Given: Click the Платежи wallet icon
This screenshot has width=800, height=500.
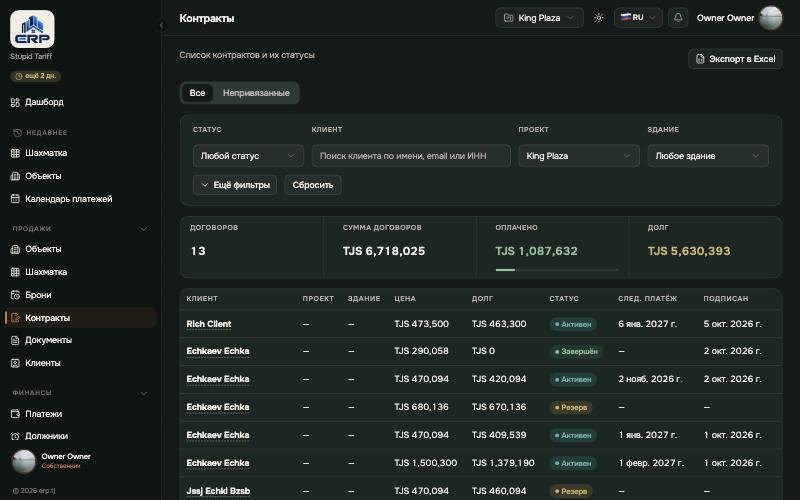Looking at the screenshot, I should pyautogui.click(x=15, y=414).
